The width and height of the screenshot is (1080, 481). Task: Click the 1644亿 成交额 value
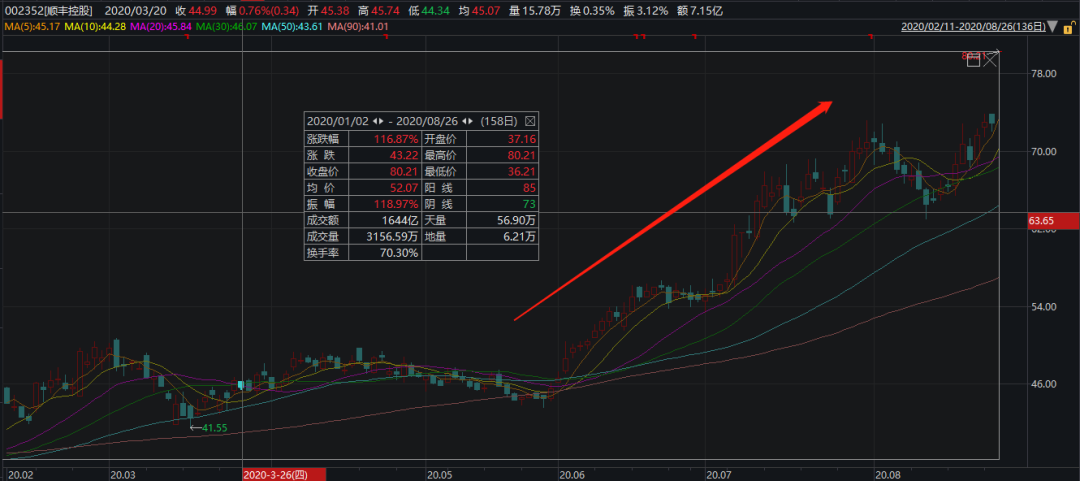(400, 221)
